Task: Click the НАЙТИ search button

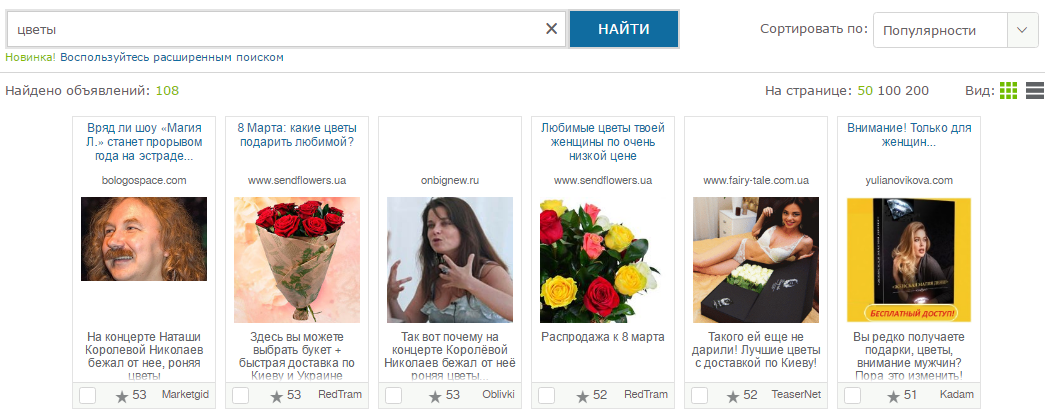Action: coord(624,29)
